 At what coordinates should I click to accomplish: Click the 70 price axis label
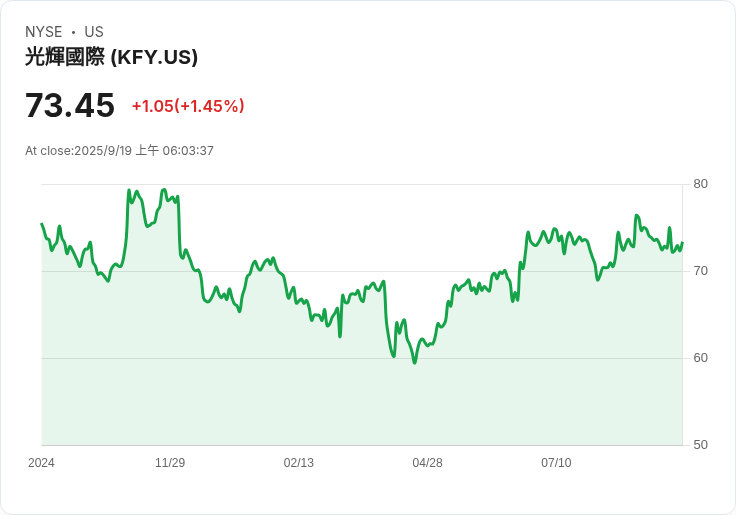[x=700, y=271]
